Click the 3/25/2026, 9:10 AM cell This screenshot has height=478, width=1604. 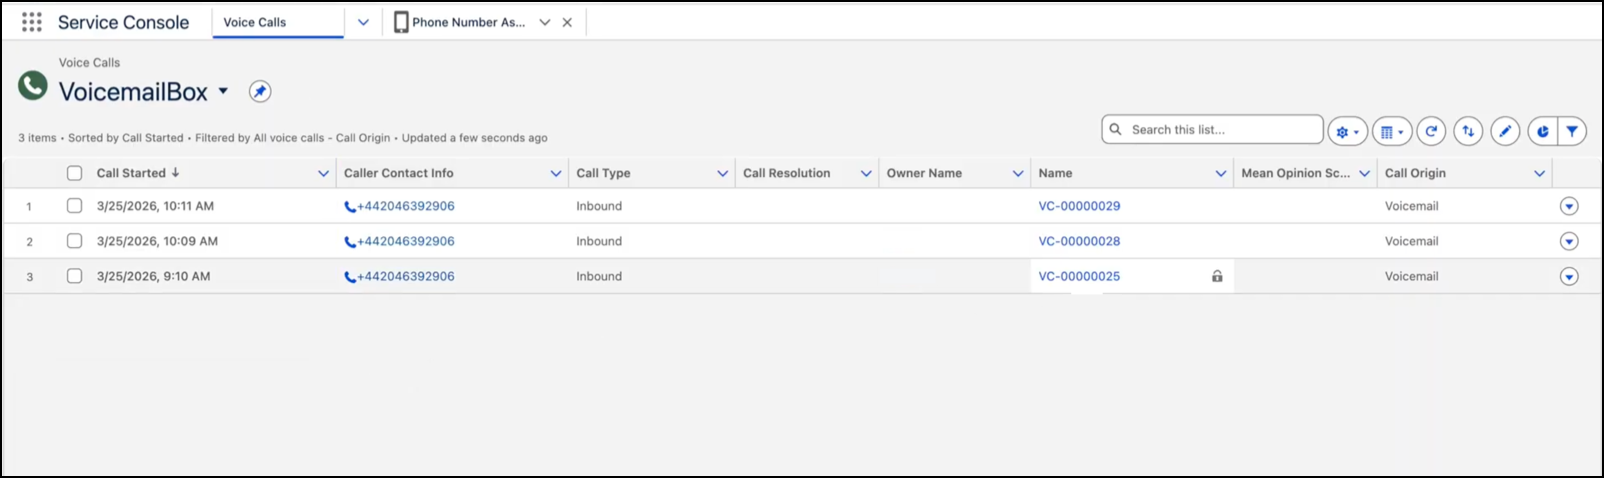(153, 276)
